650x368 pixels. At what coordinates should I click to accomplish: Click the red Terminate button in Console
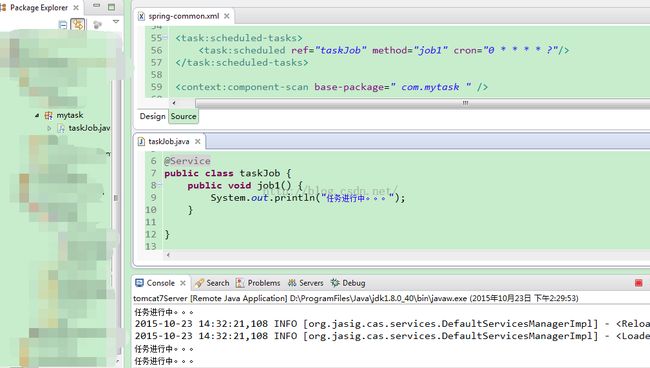638,283
